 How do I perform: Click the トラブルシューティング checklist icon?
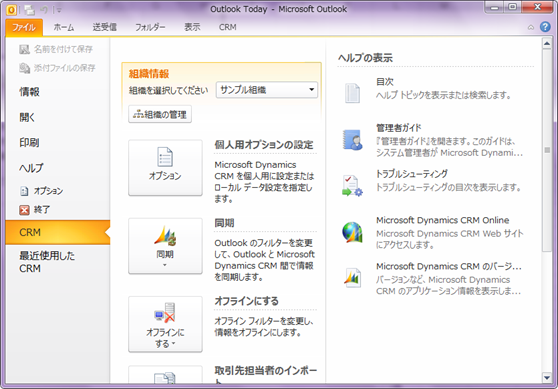click(352, 185)
